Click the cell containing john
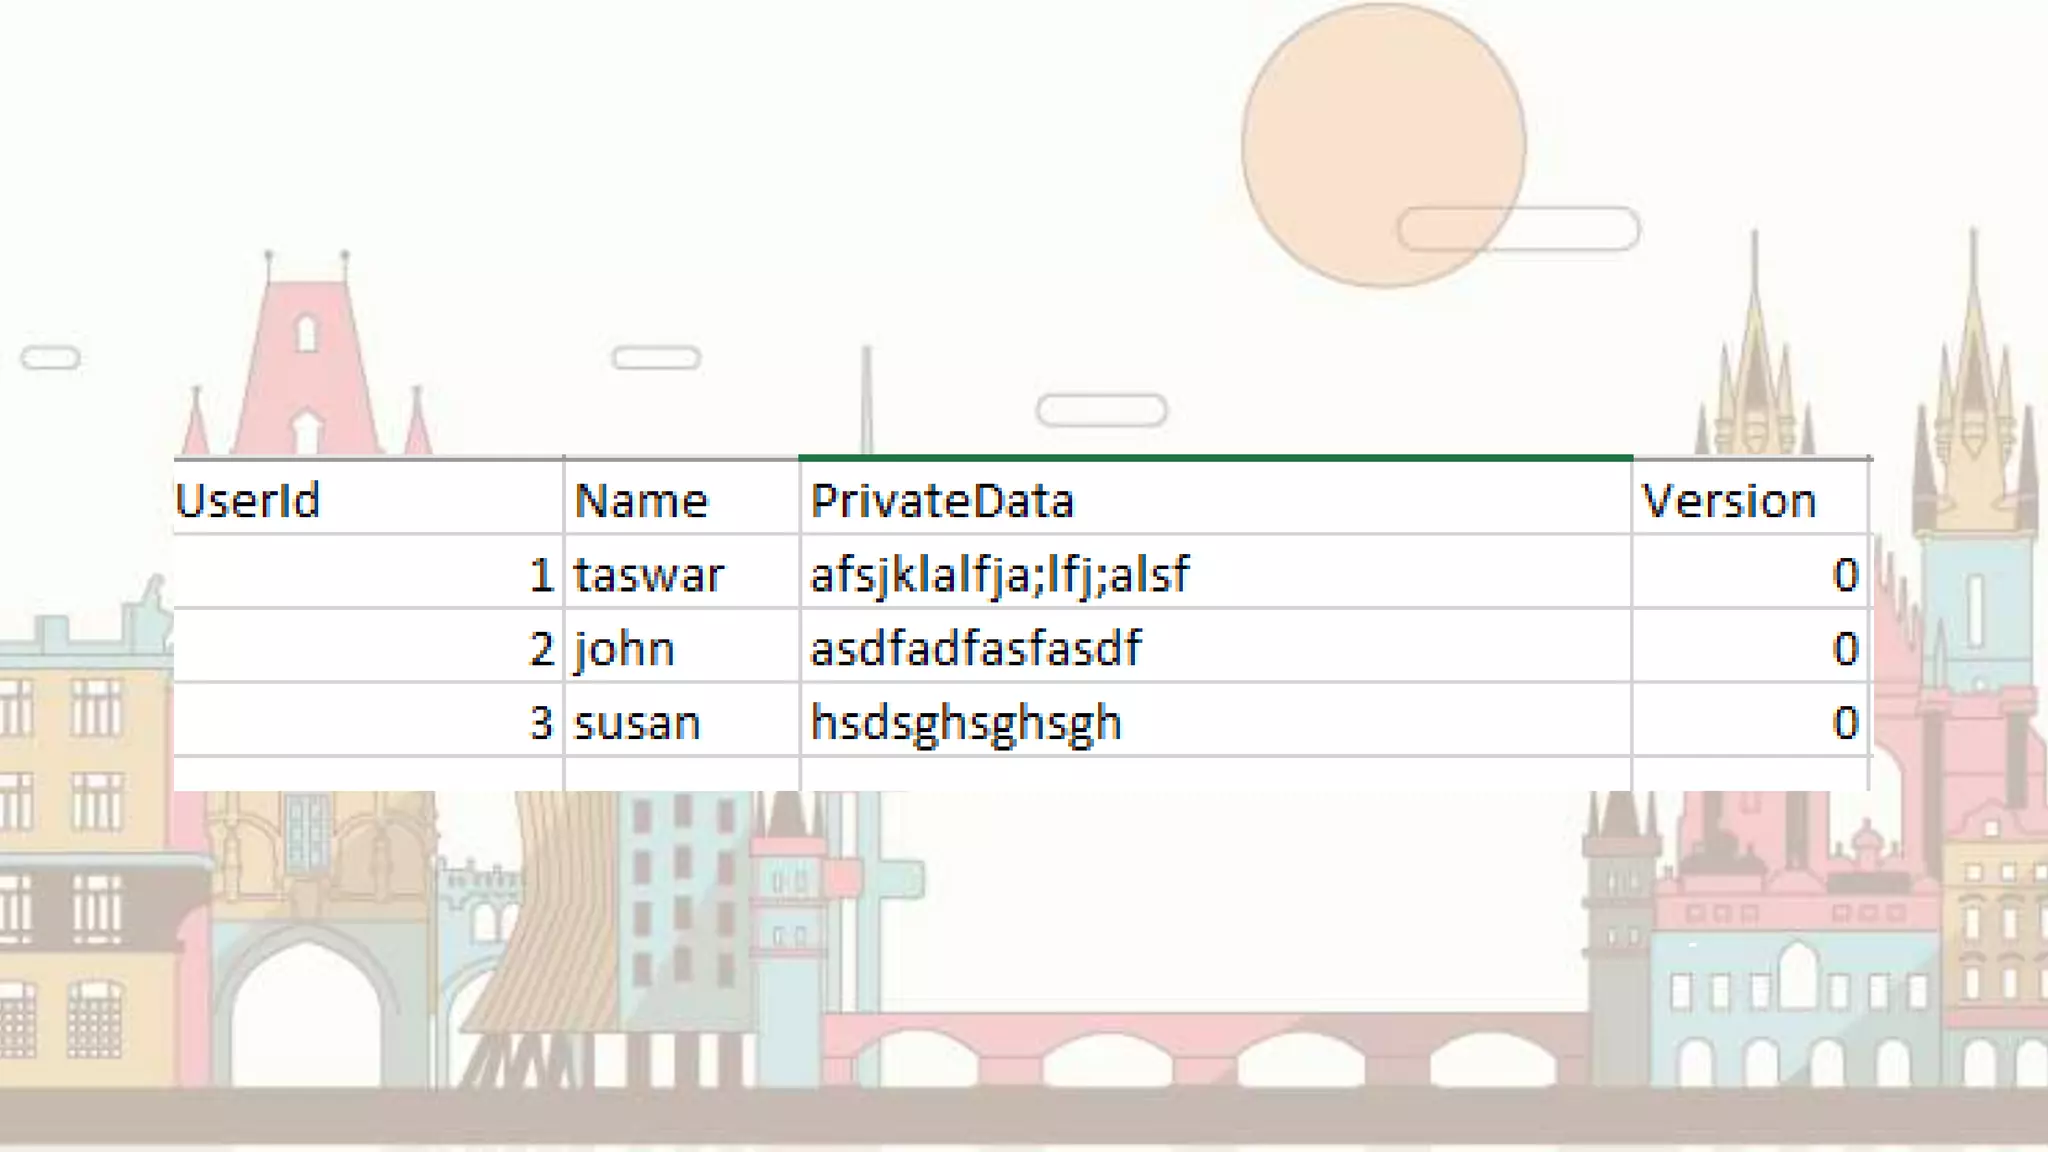This screenshot has width=2048, height=1152. pos(682,646)
